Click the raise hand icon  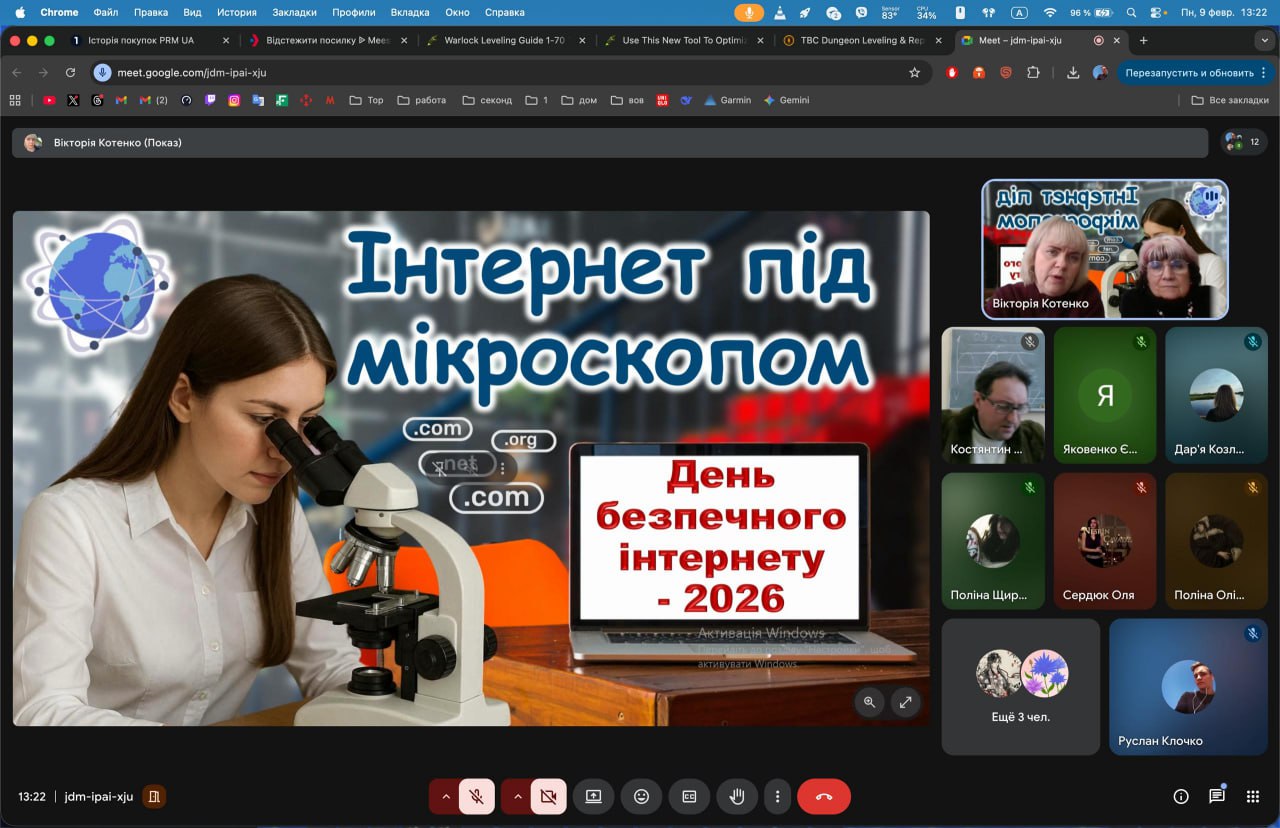pos(737,797)
